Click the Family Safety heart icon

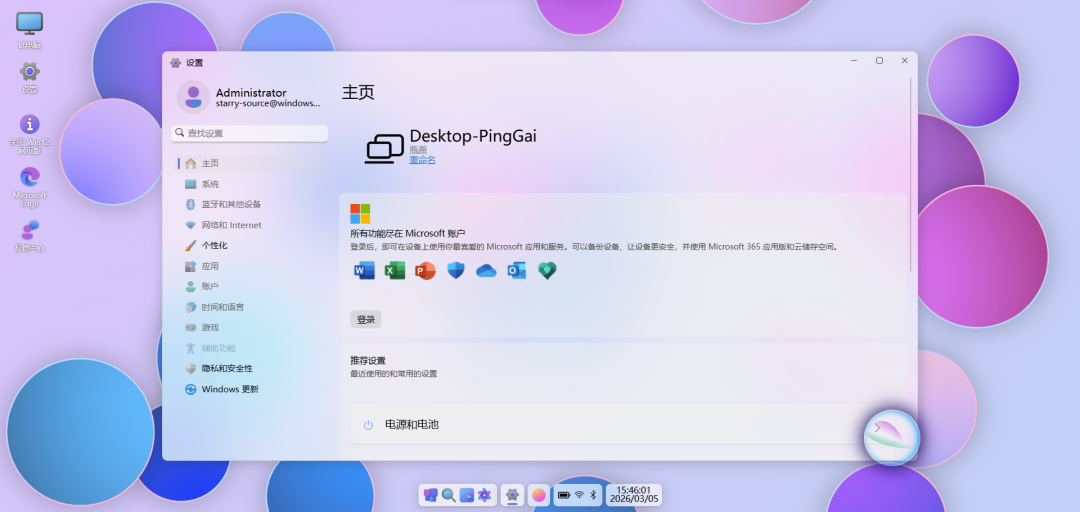click(x=547, y=271)
